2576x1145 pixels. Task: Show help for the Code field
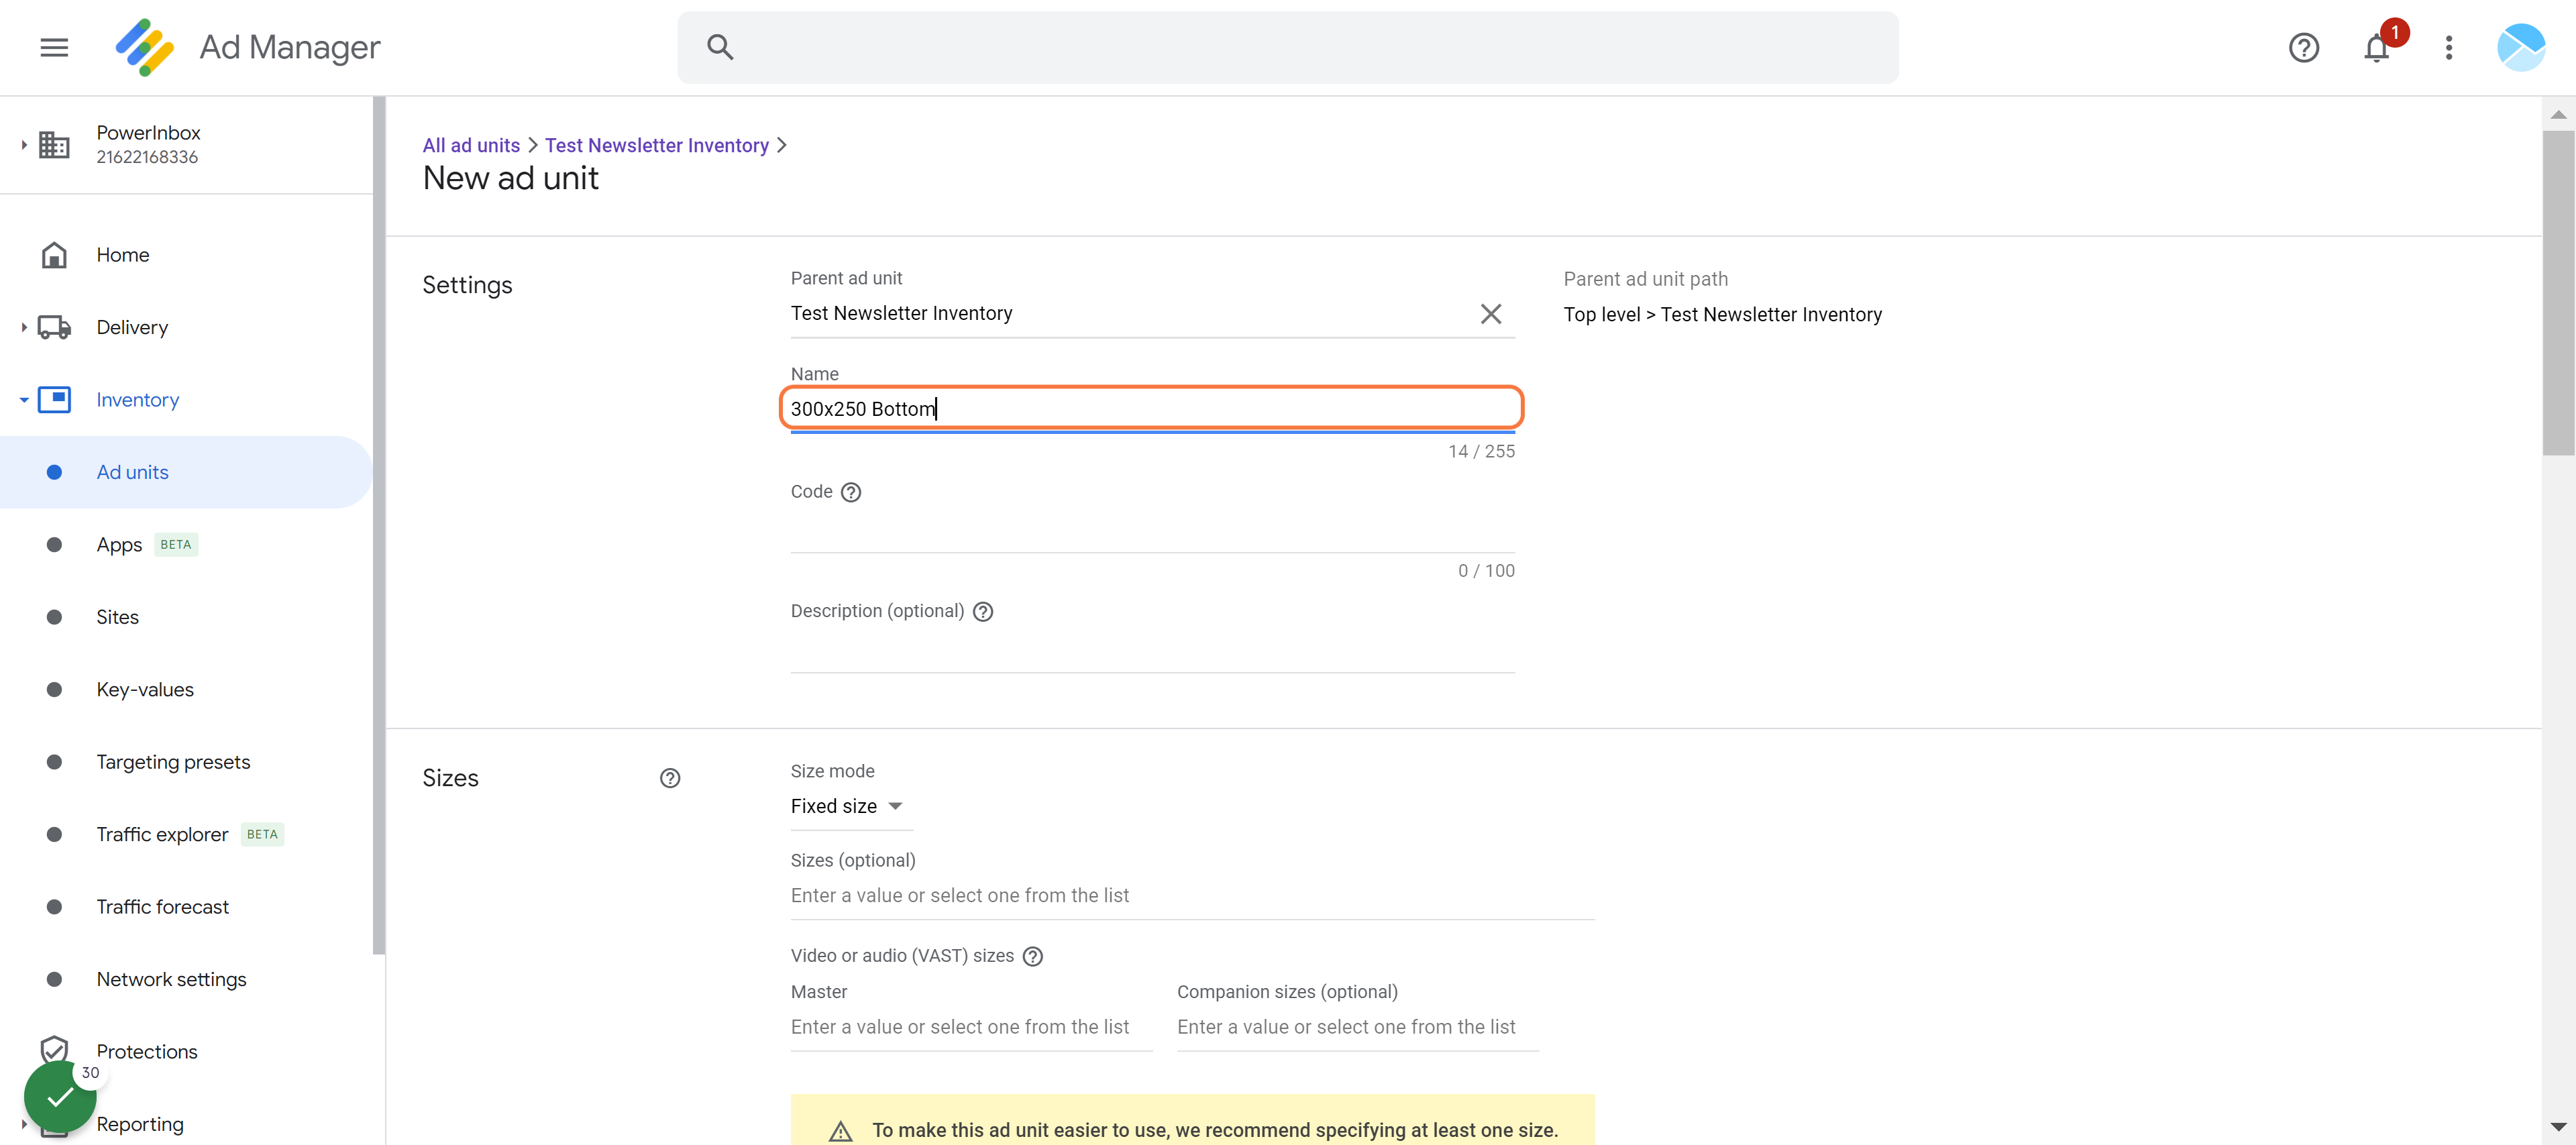click(851, 492)
